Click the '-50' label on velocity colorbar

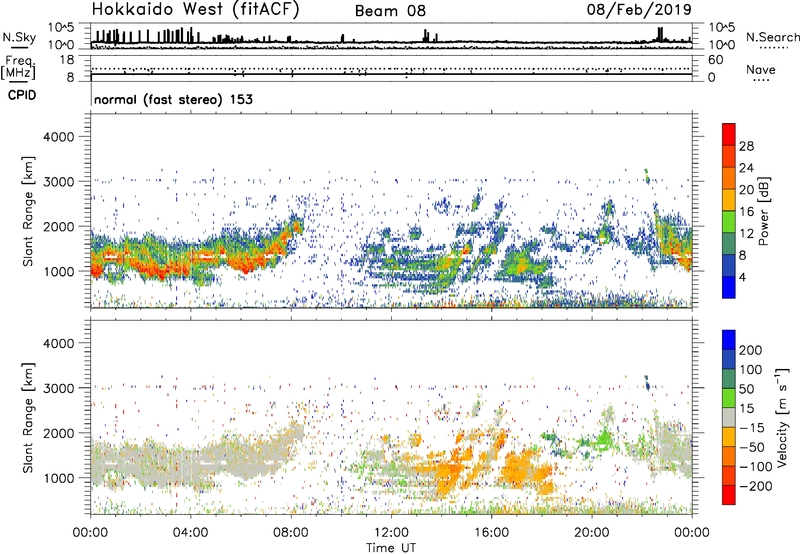[752, 447]
